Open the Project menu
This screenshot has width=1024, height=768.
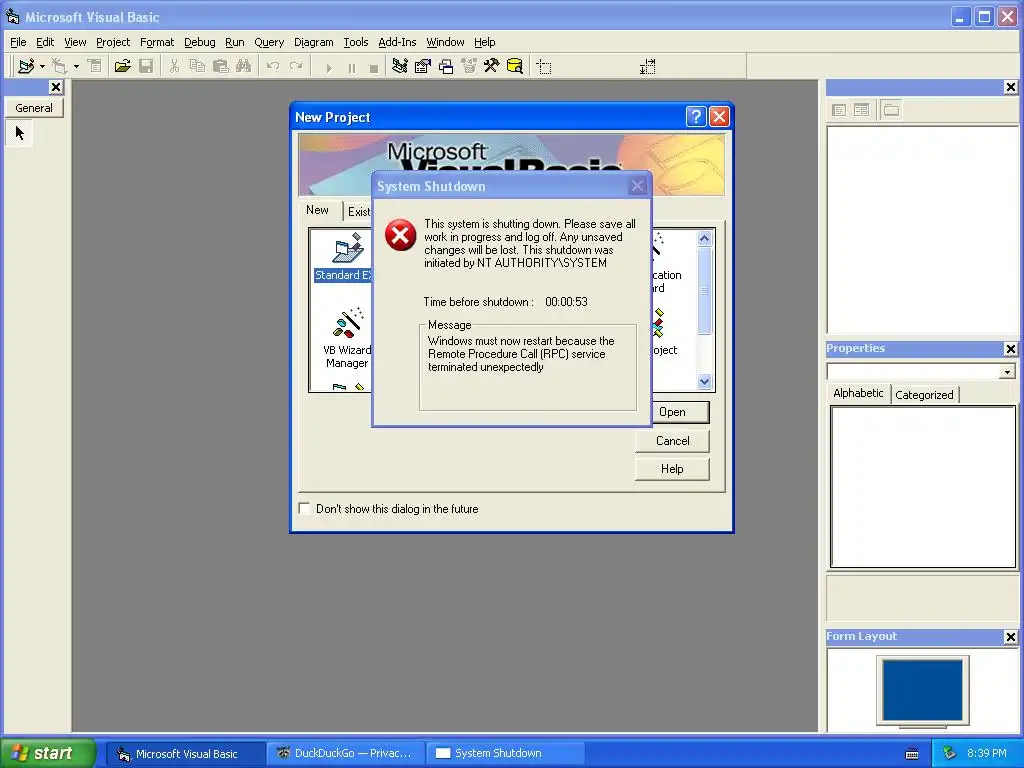tap(113, 42)
